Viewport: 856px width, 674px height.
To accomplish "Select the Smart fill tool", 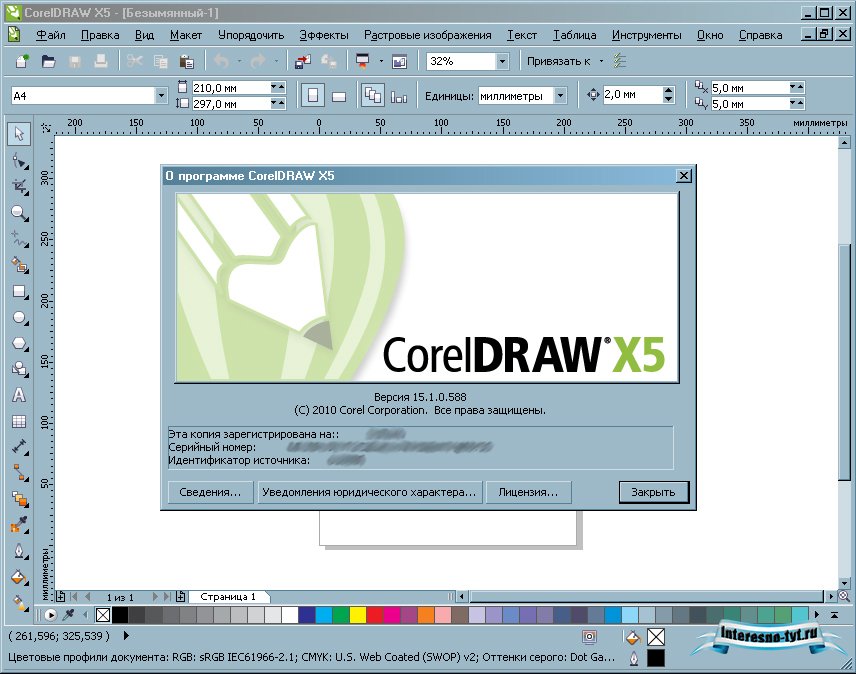I will pyautogui.click(x=20, y=265).
